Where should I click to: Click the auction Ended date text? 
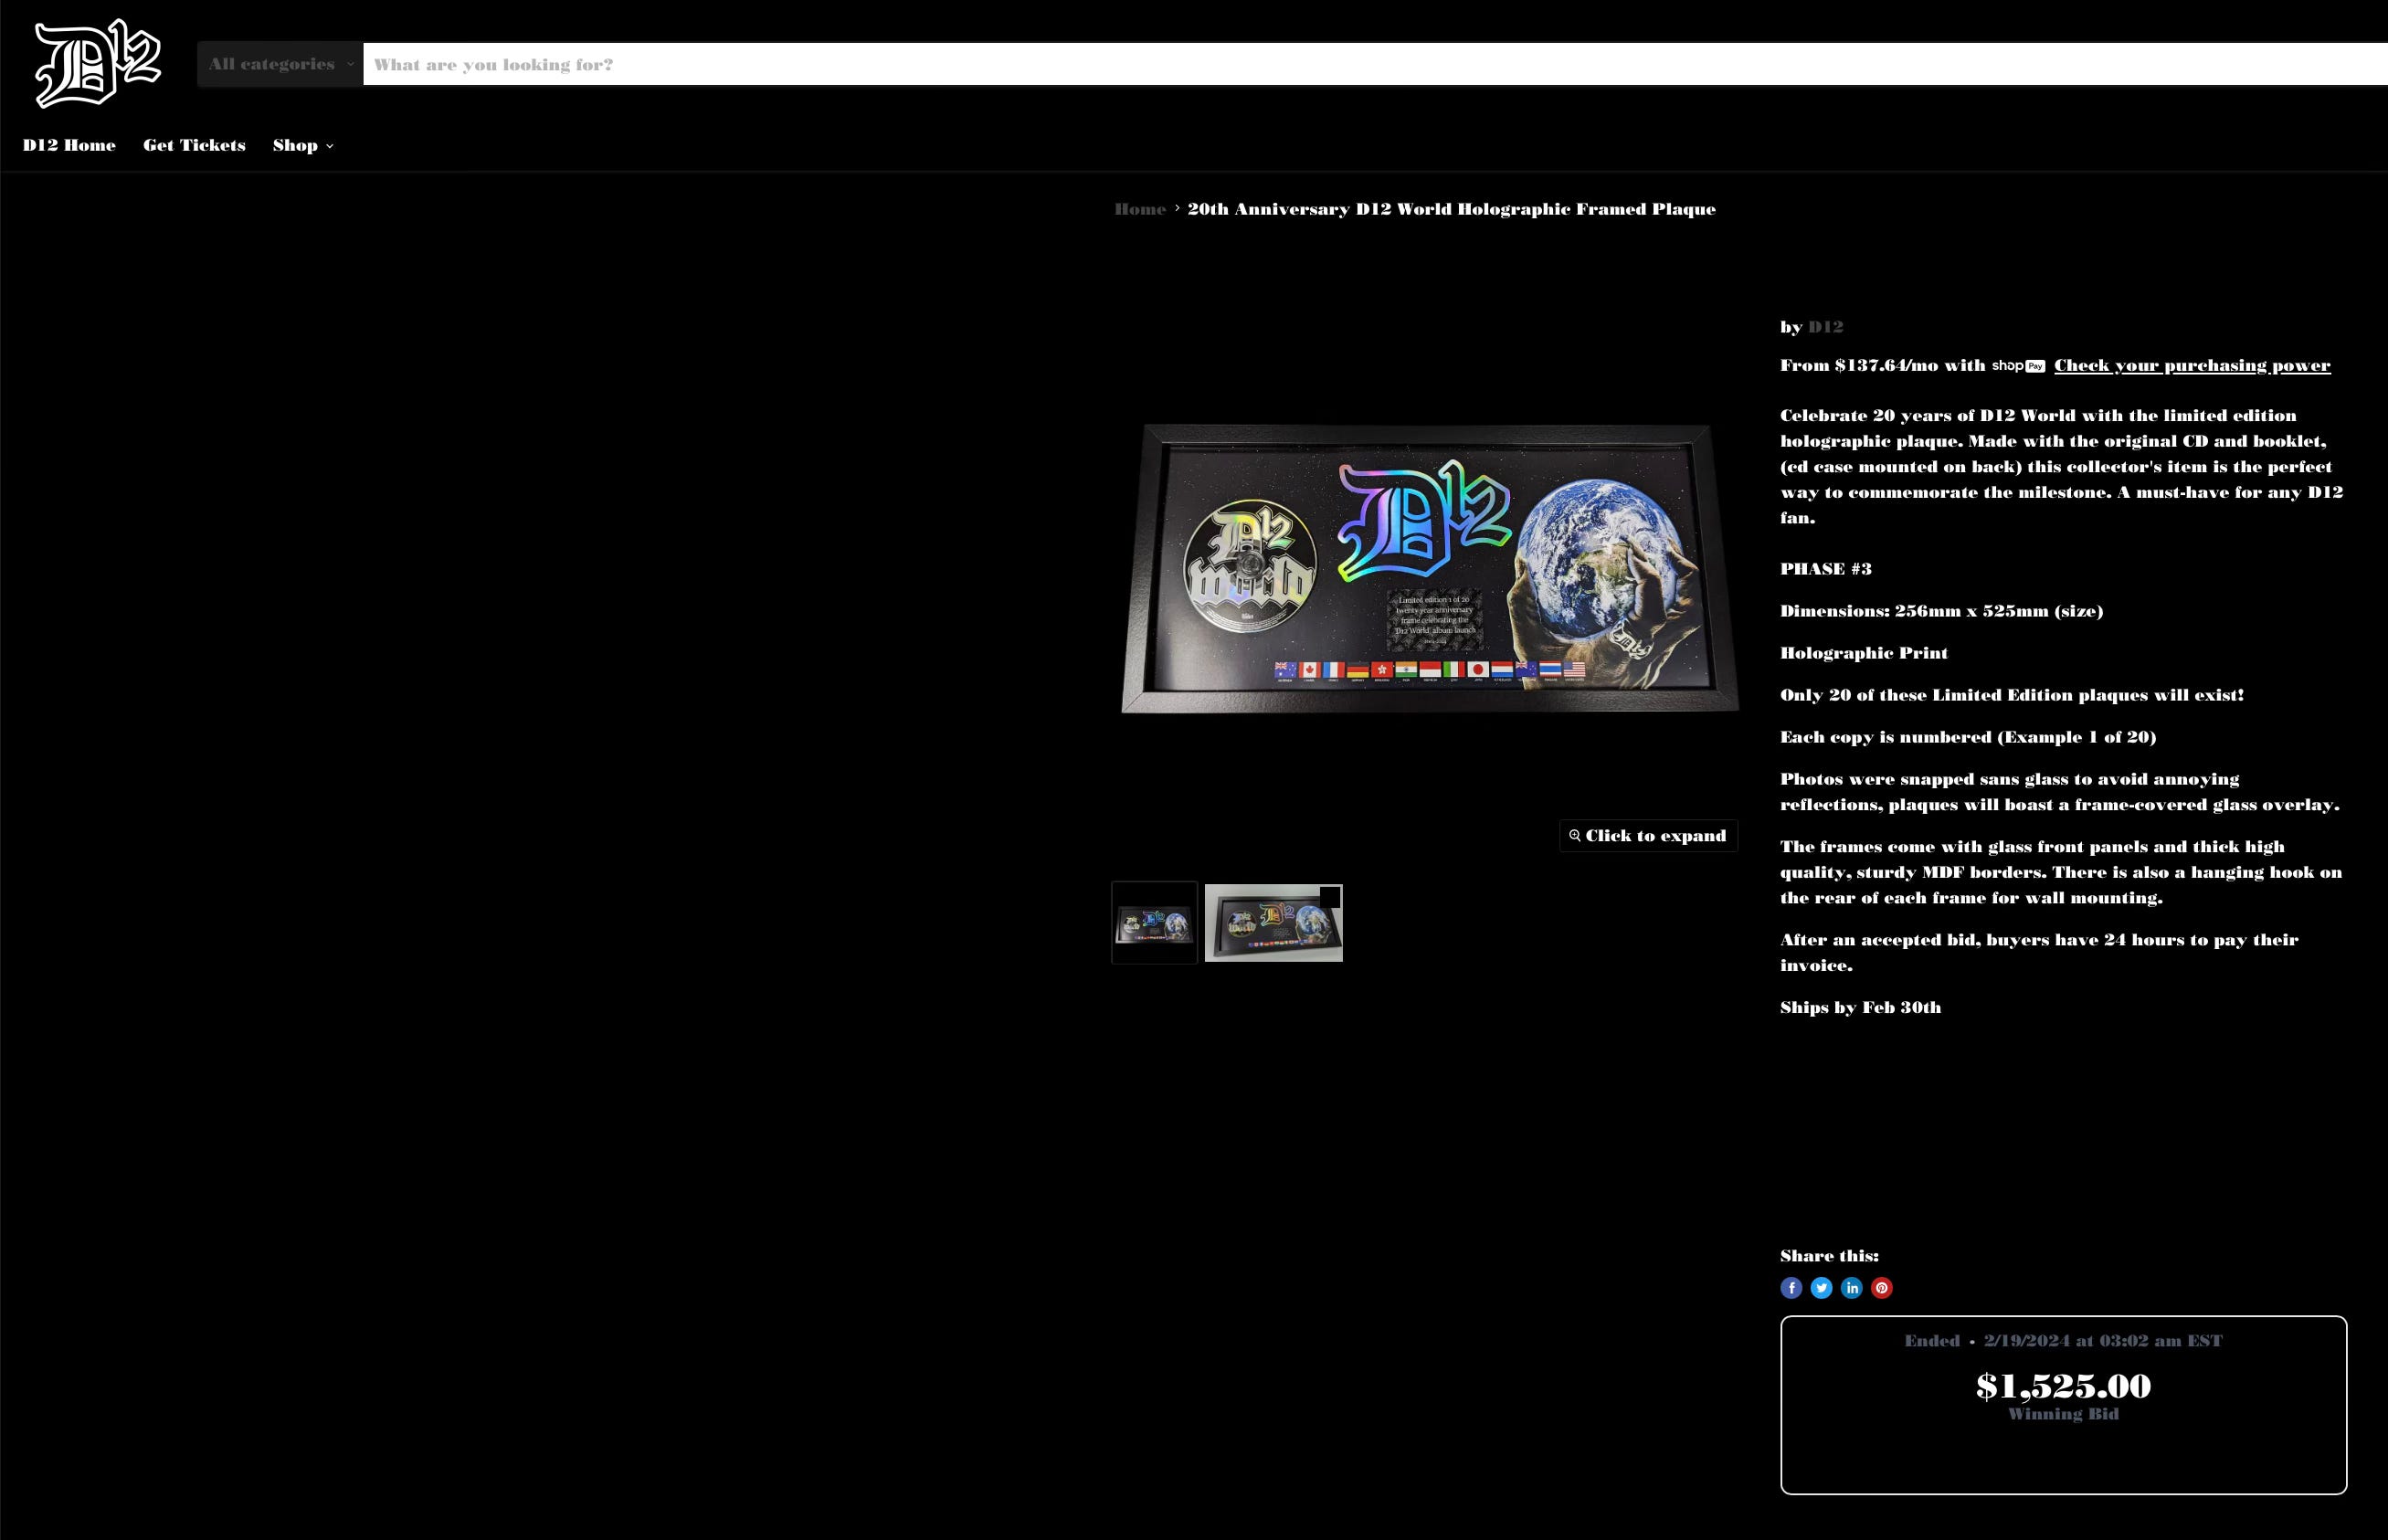[x=2063, y=1341]
